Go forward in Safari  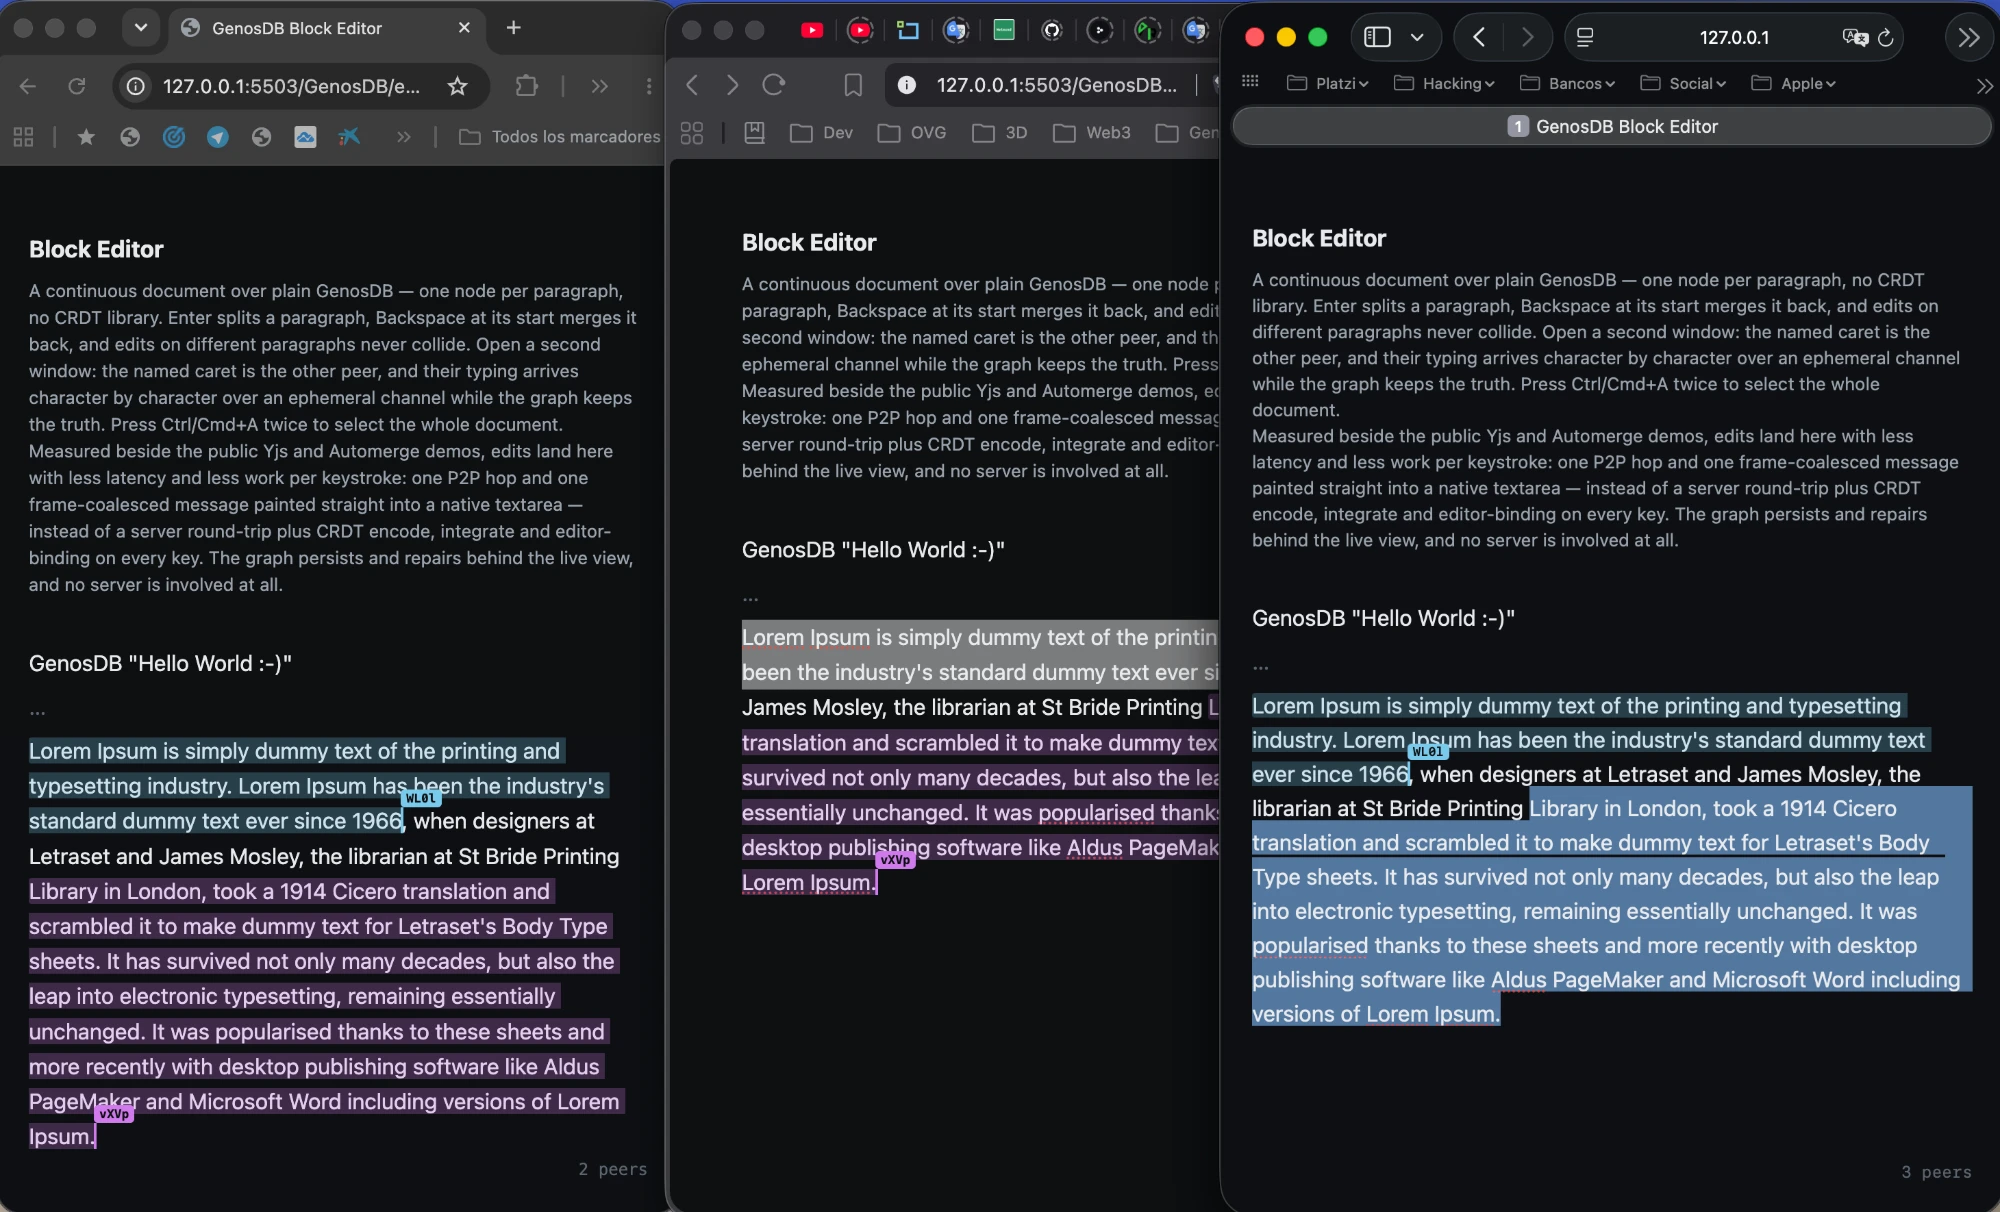[1527, 37]
